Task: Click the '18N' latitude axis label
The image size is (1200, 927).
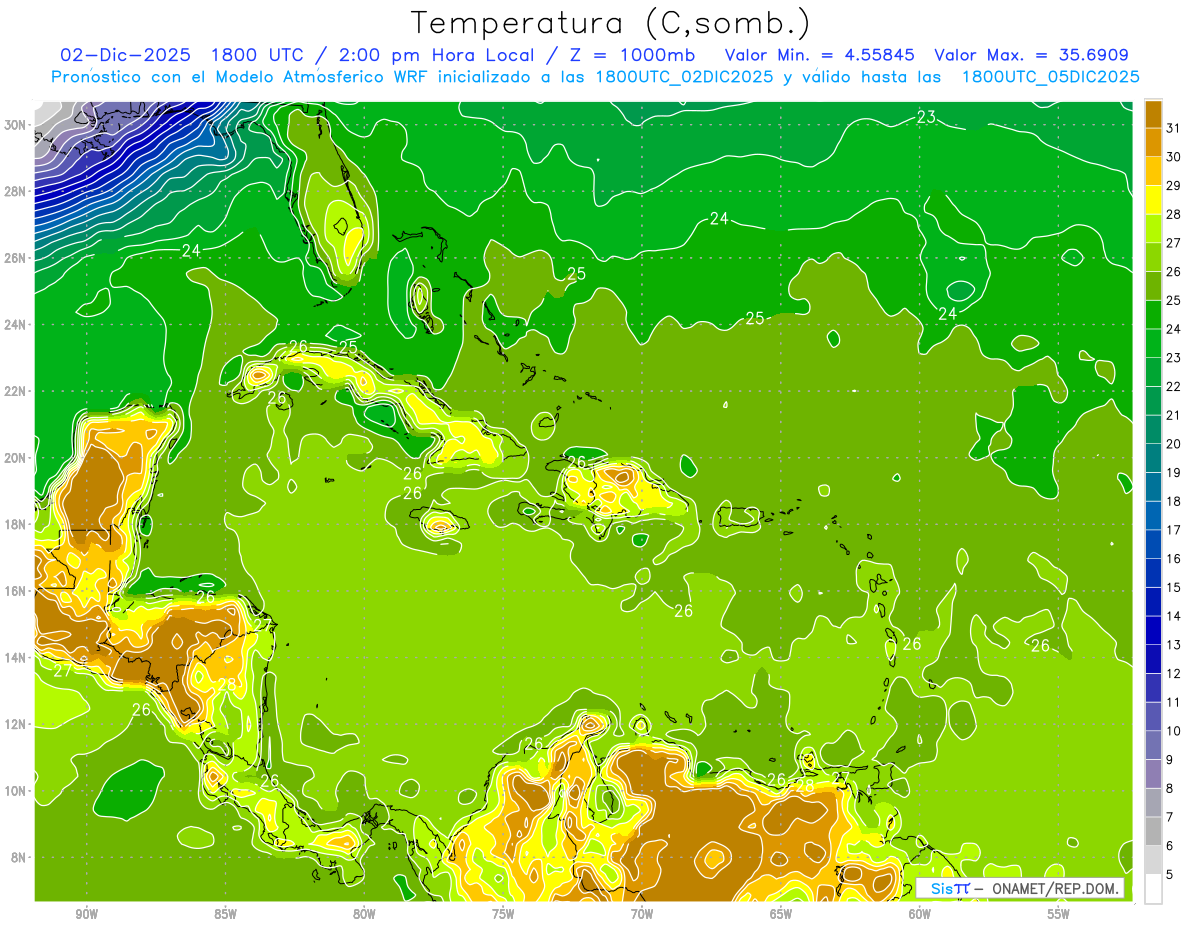Action: click(x=16, y=524)
